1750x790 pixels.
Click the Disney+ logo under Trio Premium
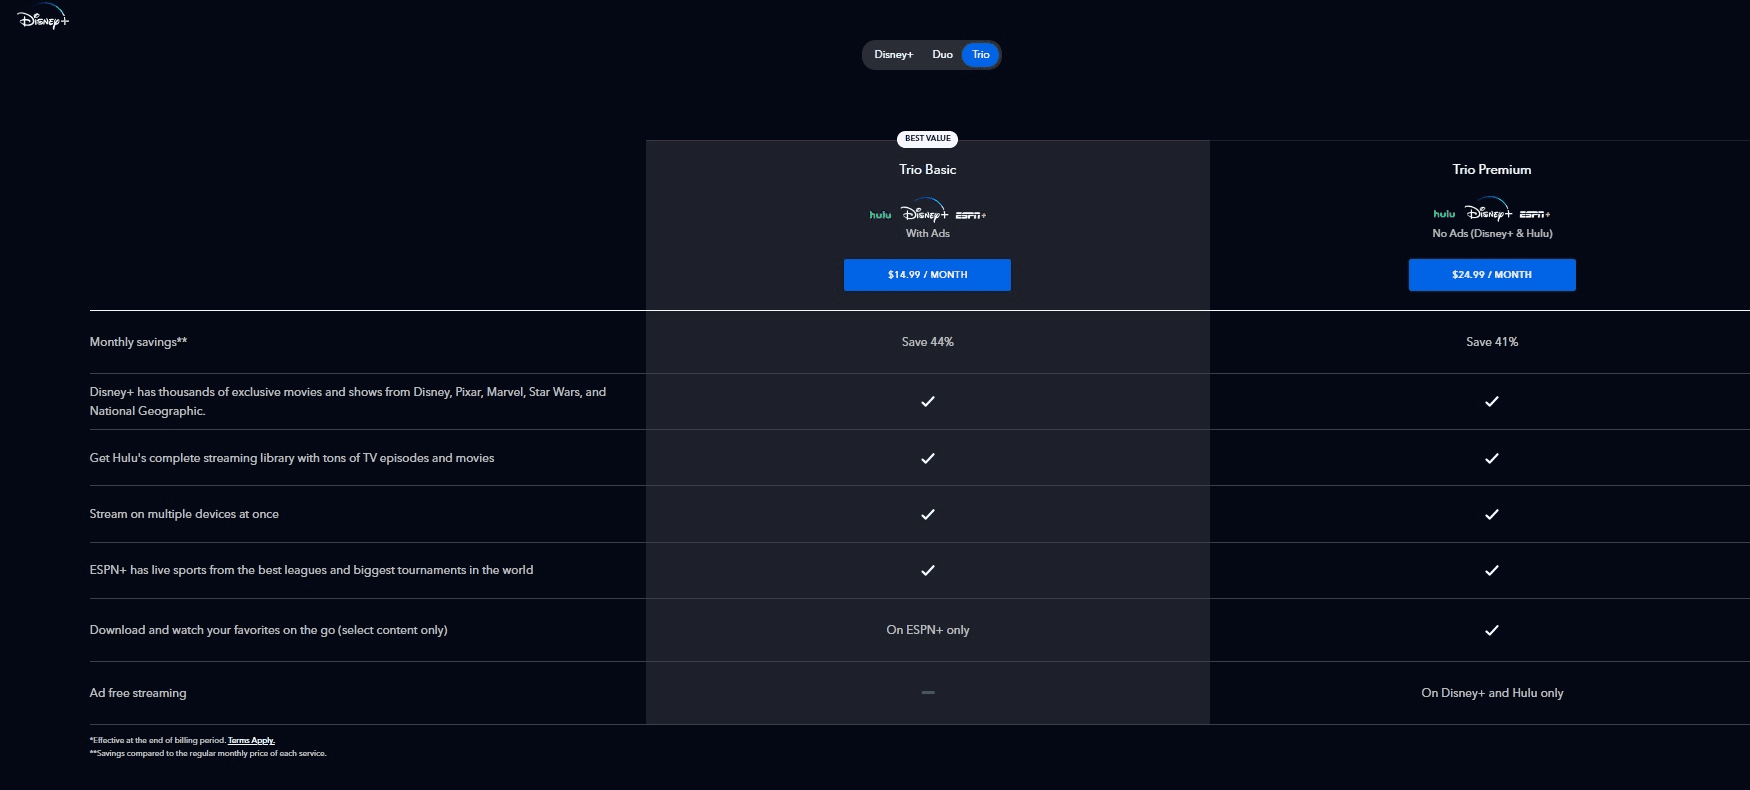coord(1489,211)
